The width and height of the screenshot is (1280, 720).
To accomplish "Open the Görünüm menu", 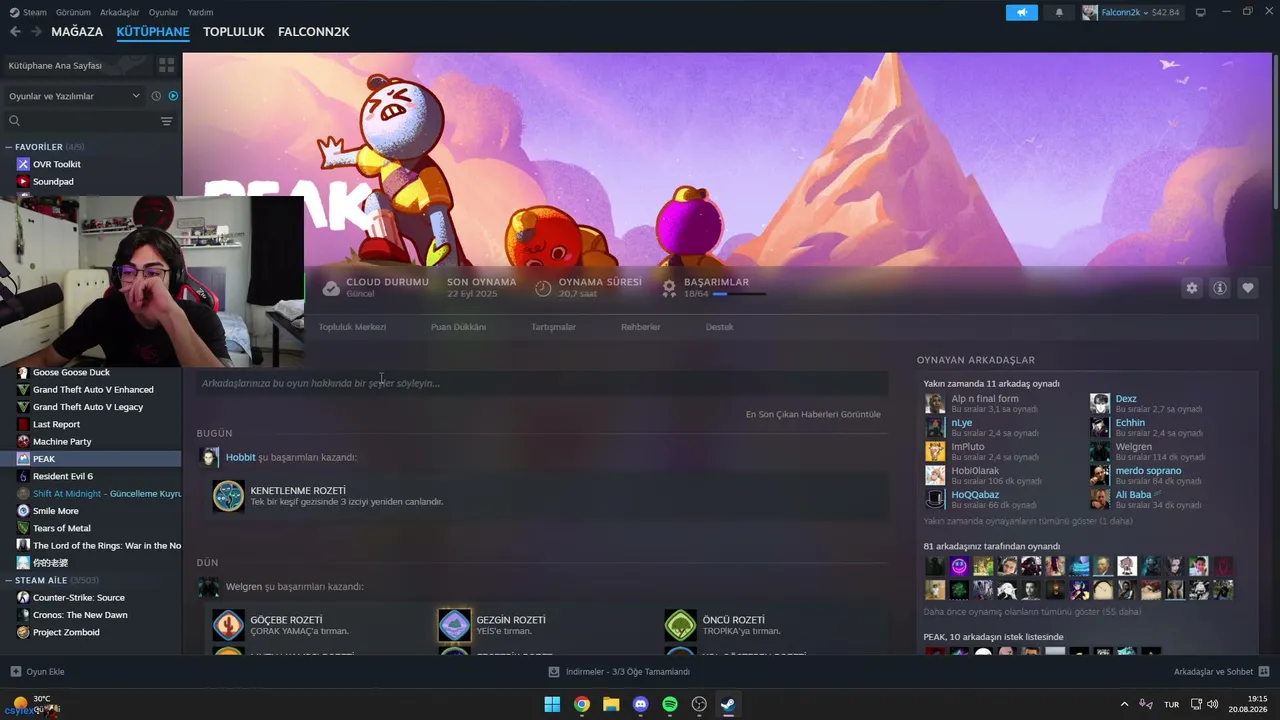I will coord(73,12).
